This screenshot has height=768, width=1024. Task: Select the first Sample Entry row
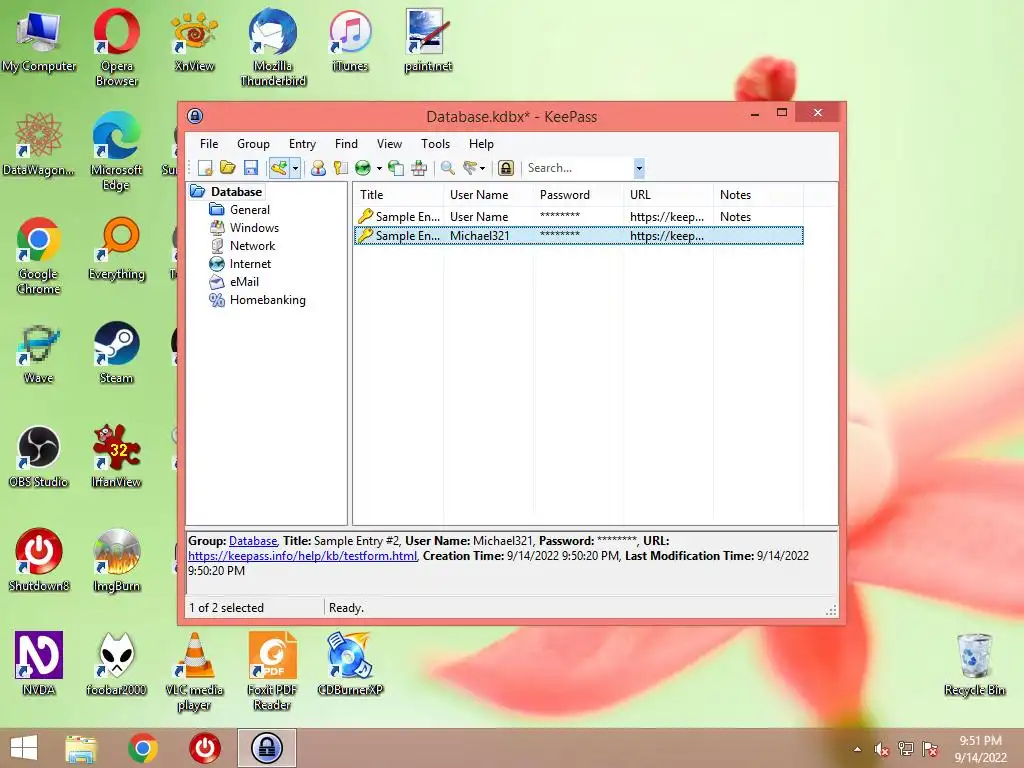coord(579,216)
